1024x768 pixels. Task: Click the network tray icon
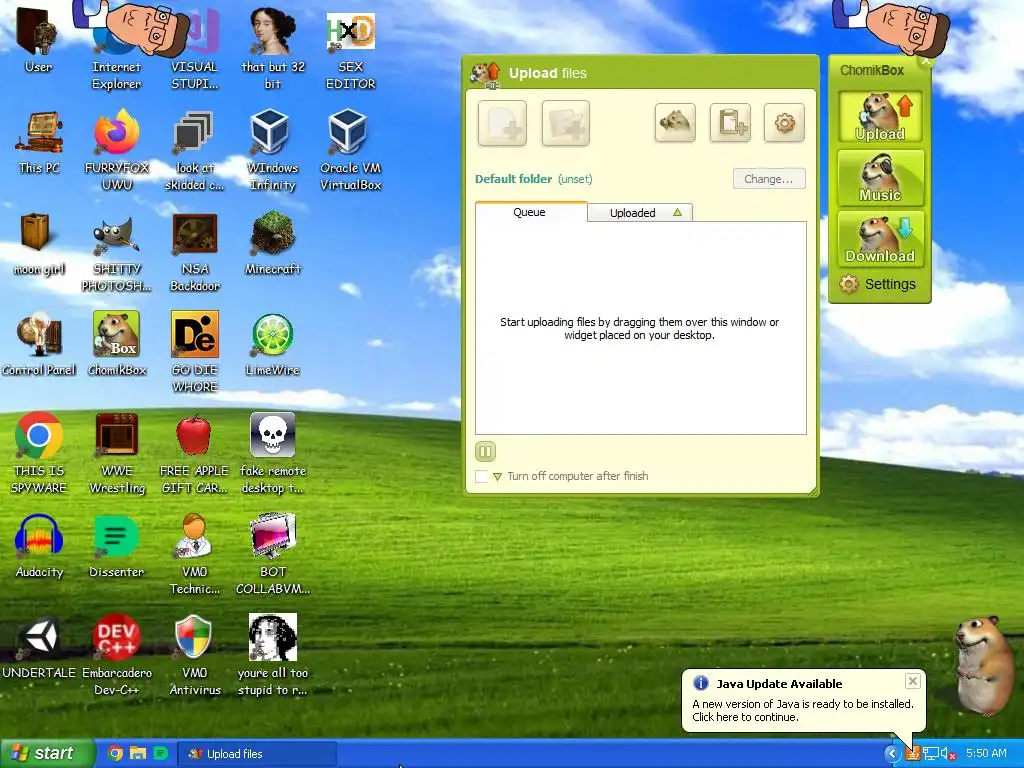[x=931, y=754]
